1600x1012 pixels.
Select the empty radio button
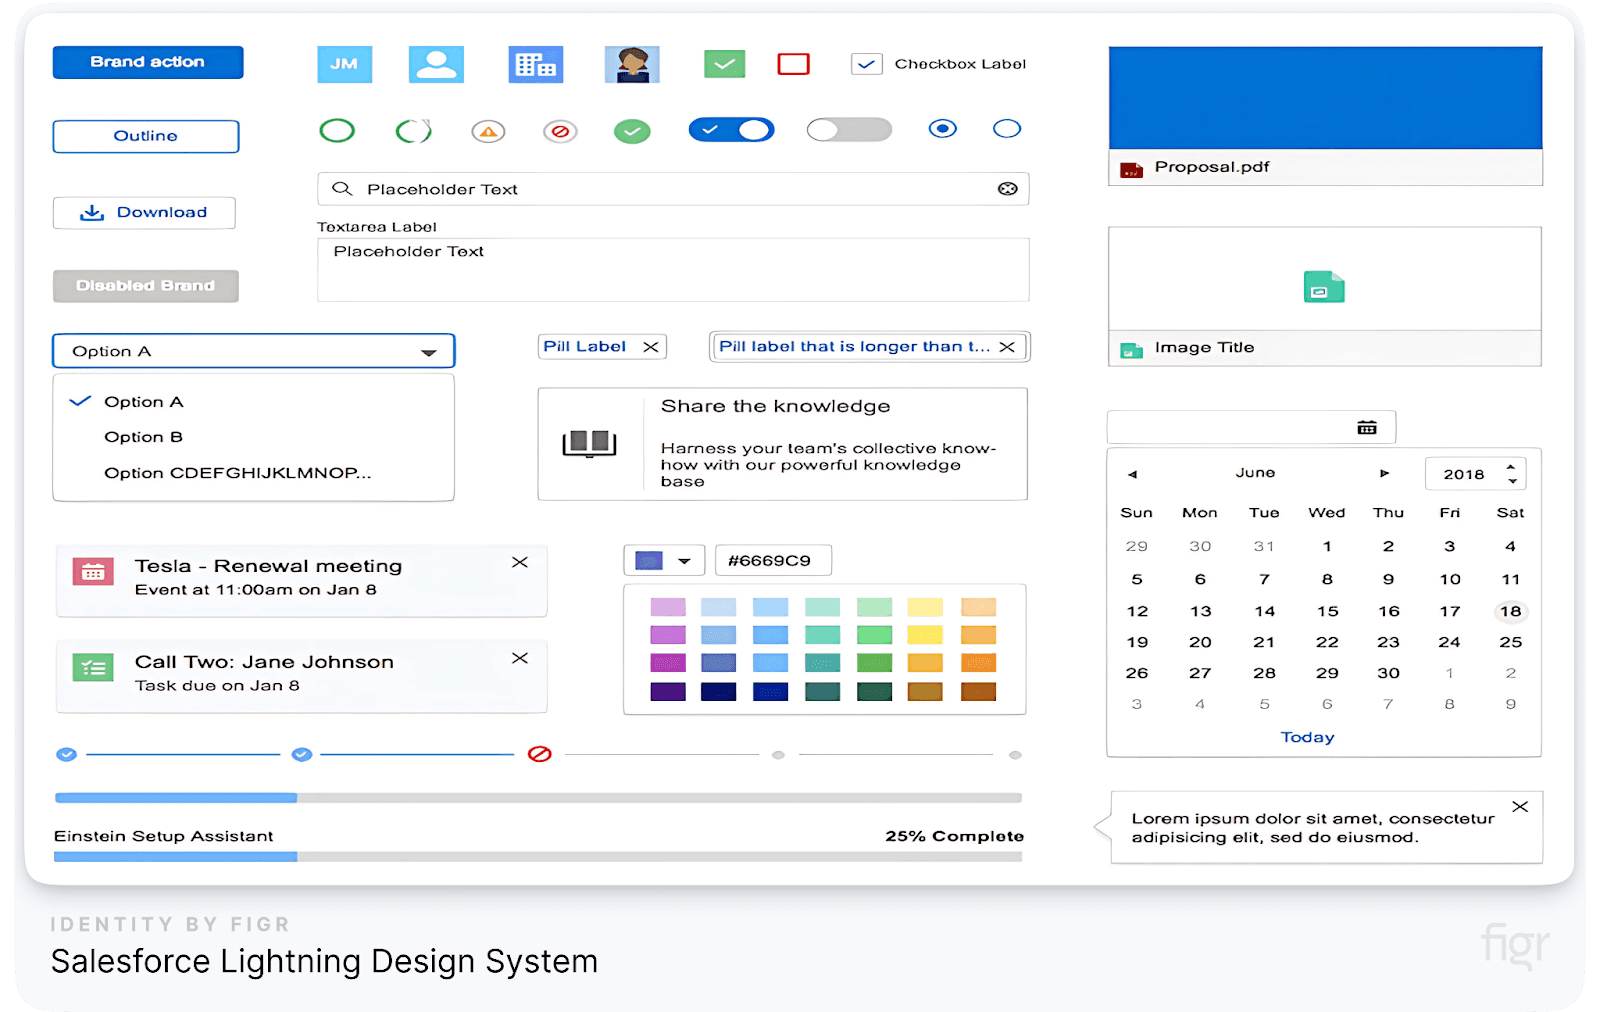1007,128
